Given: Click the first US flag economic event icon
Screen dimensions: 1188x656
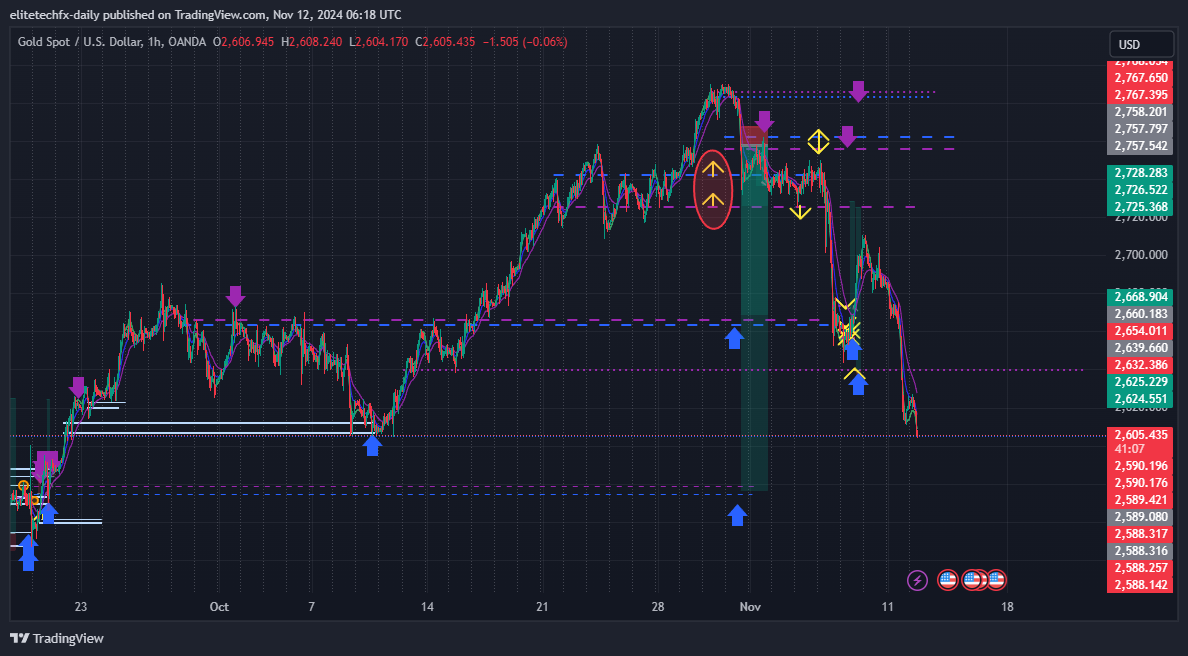Looking at the screenshot, I should coord(947,580).
